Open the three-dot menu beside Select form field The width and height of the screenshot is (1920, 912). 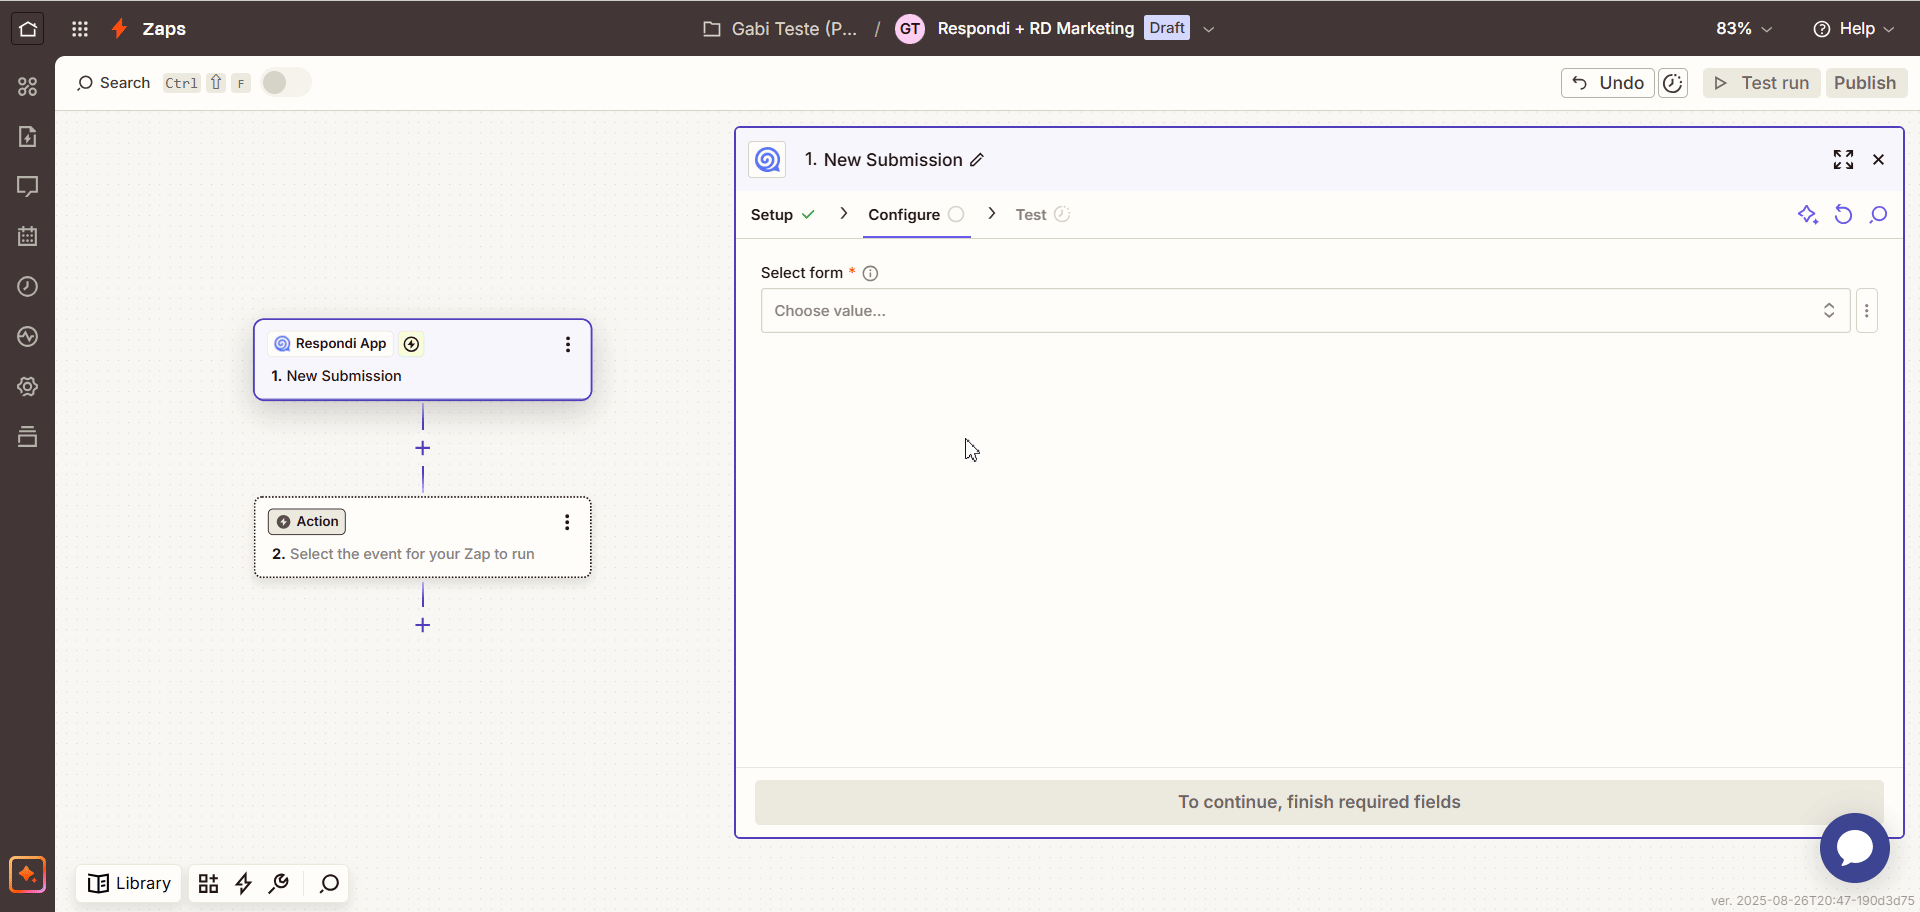click(x=1866, y=311)
